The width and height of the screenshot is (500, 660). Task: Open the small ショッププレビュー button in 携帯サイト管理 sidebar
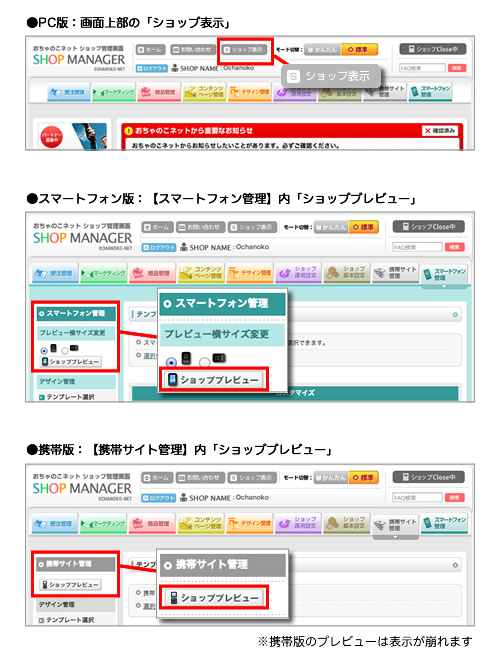pos(70,585)
